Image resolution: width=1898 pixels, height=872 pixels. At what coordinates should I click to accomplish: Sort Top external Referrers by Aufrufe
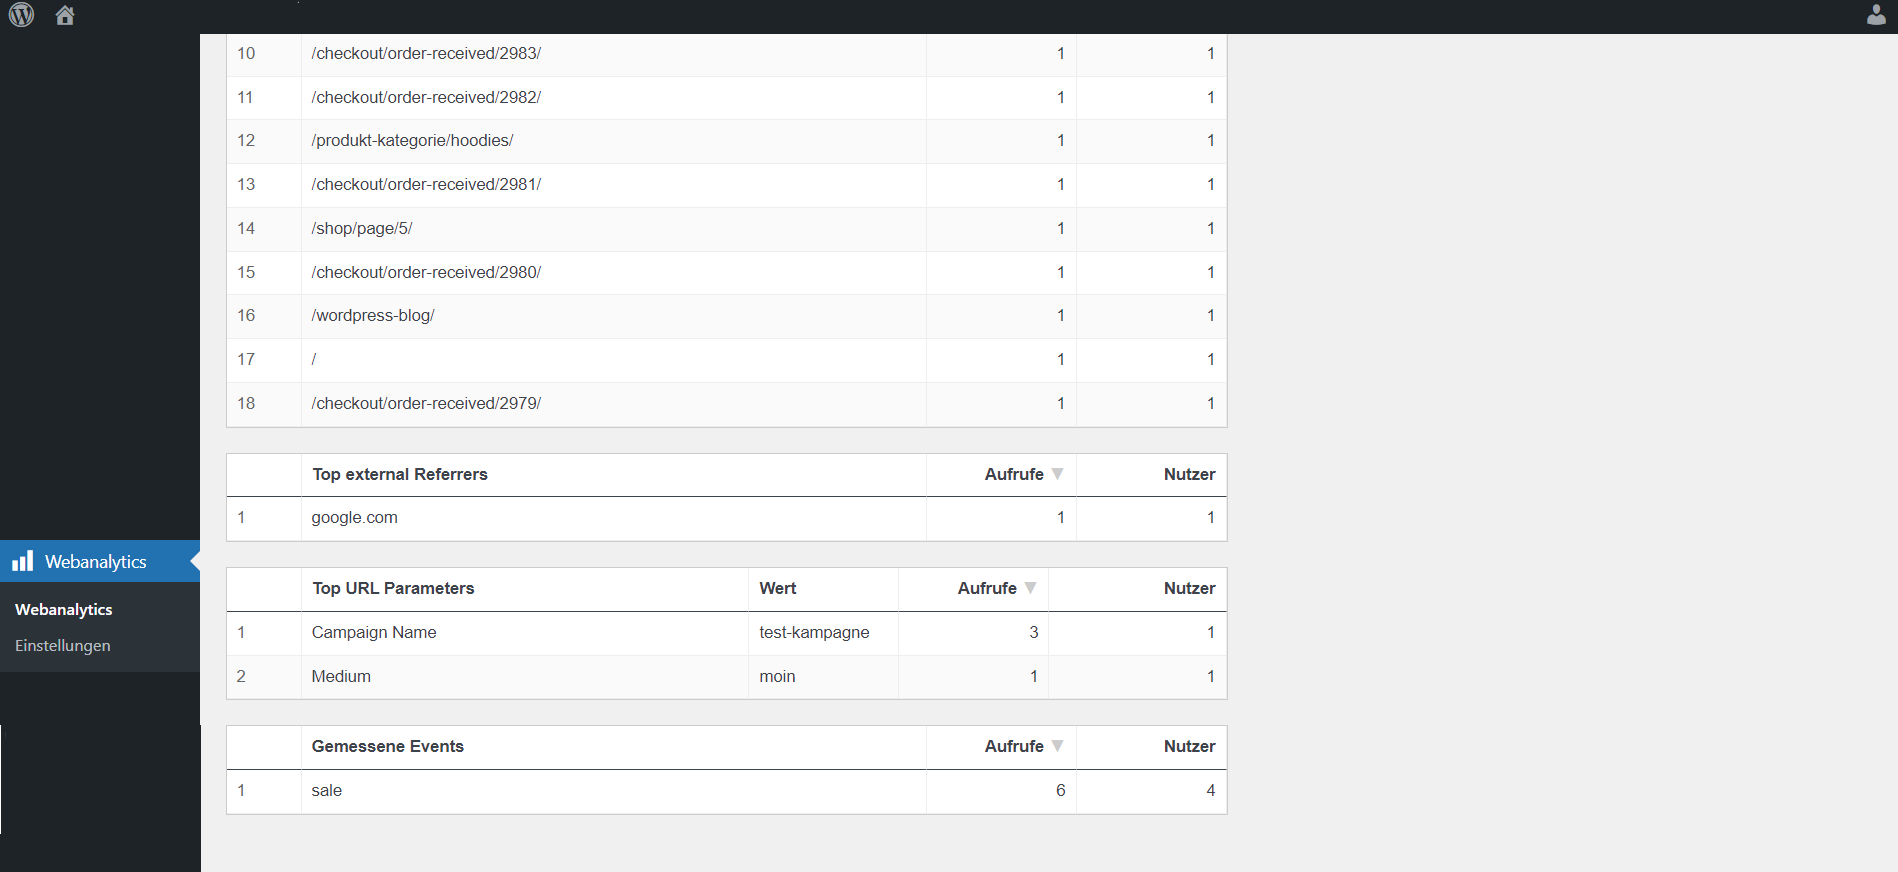[x=1023, y=474]
